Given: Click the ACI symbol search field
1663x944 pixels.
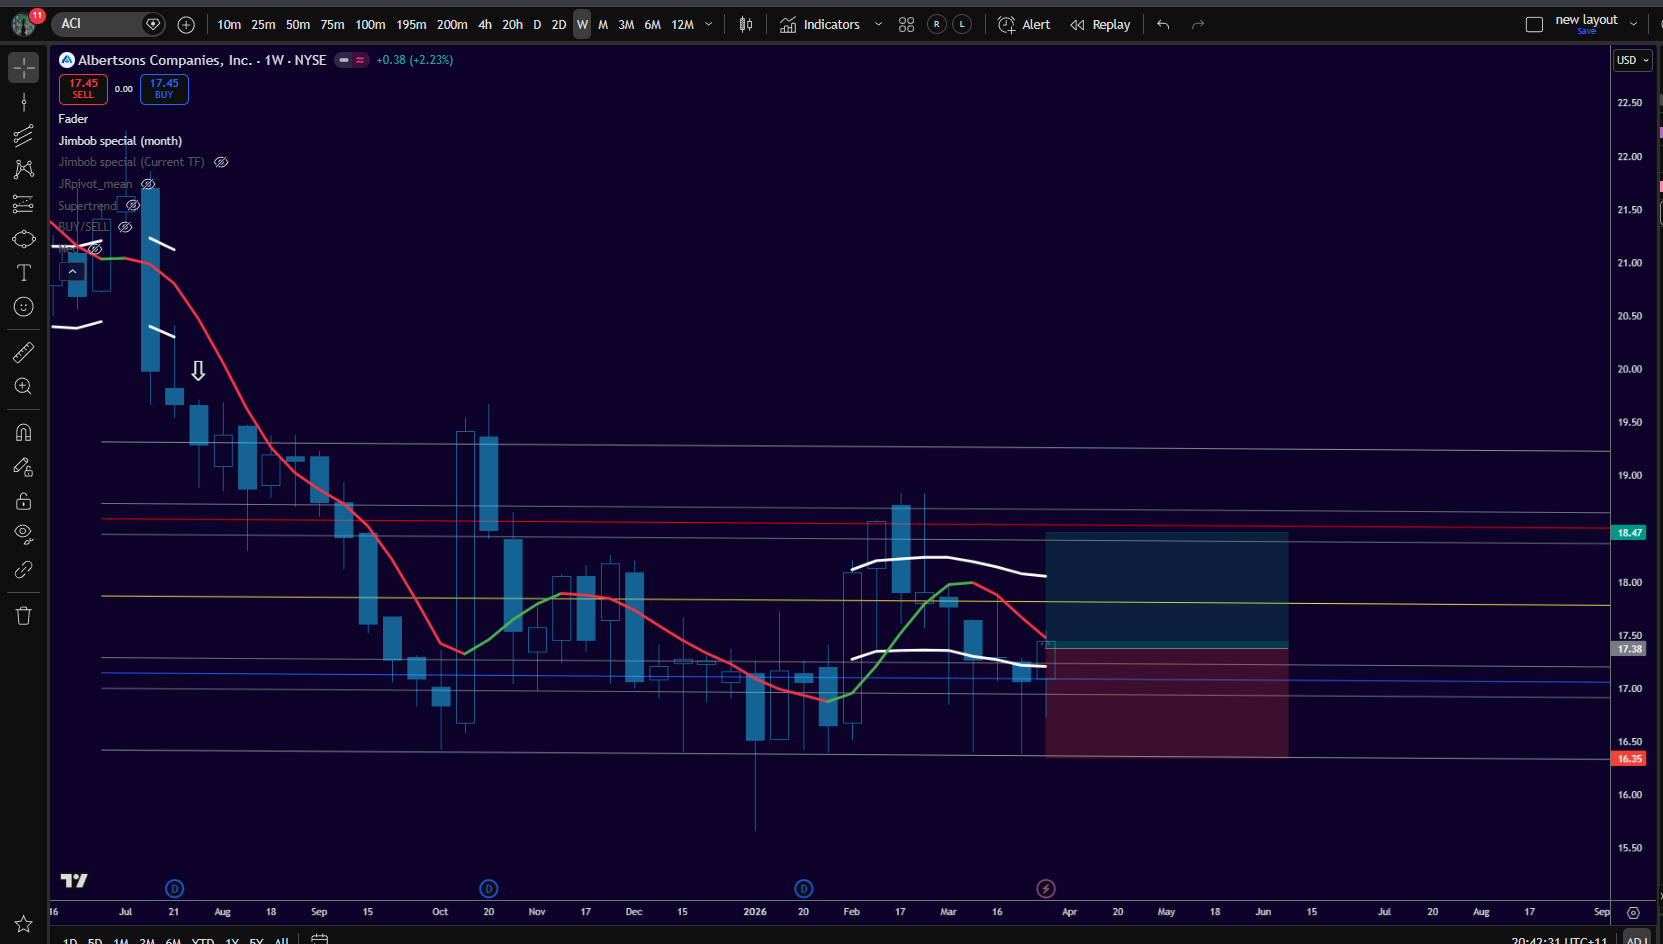Looking at the screenshot, I should pos(98,24).
